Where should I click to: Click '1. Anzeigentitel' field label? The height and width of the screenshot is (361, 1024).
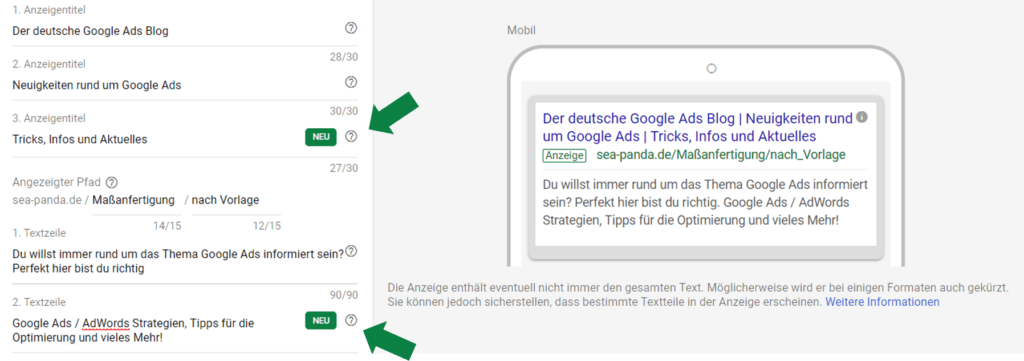tap(48, 10)
